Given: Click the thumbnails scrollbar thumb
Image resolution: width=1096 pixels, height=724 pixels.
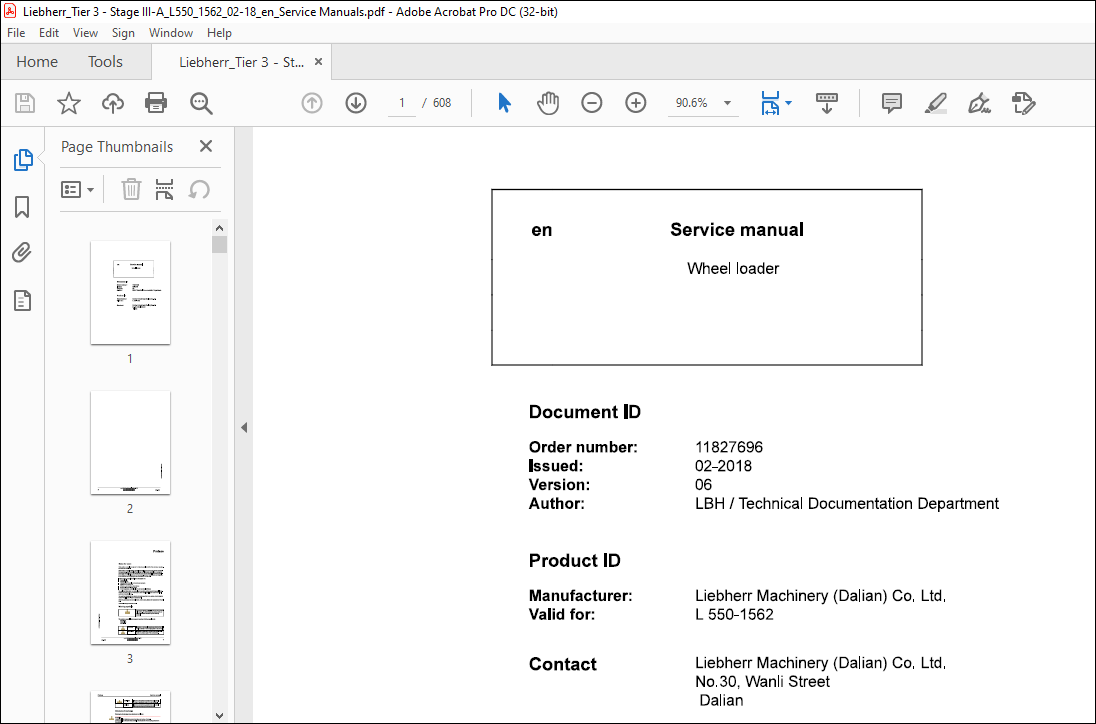Looking at the screenshot, I should tap(219, 245).
